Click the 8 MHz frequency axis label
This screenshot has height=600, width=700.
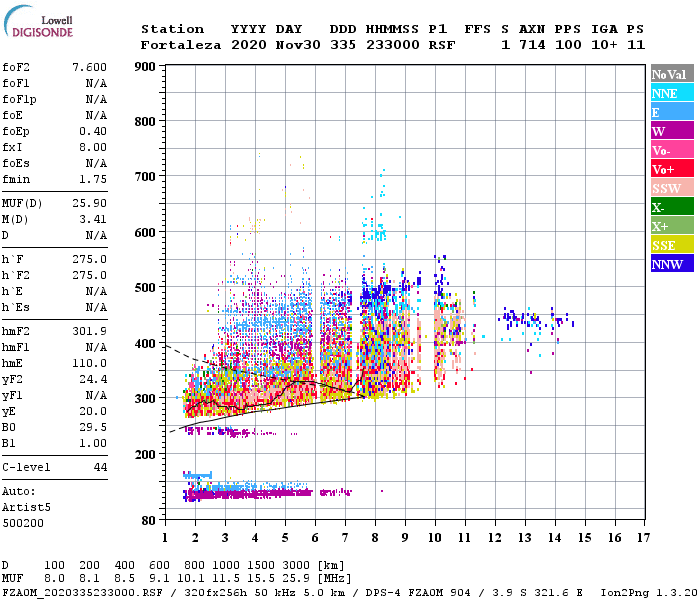tap(375, 538)
